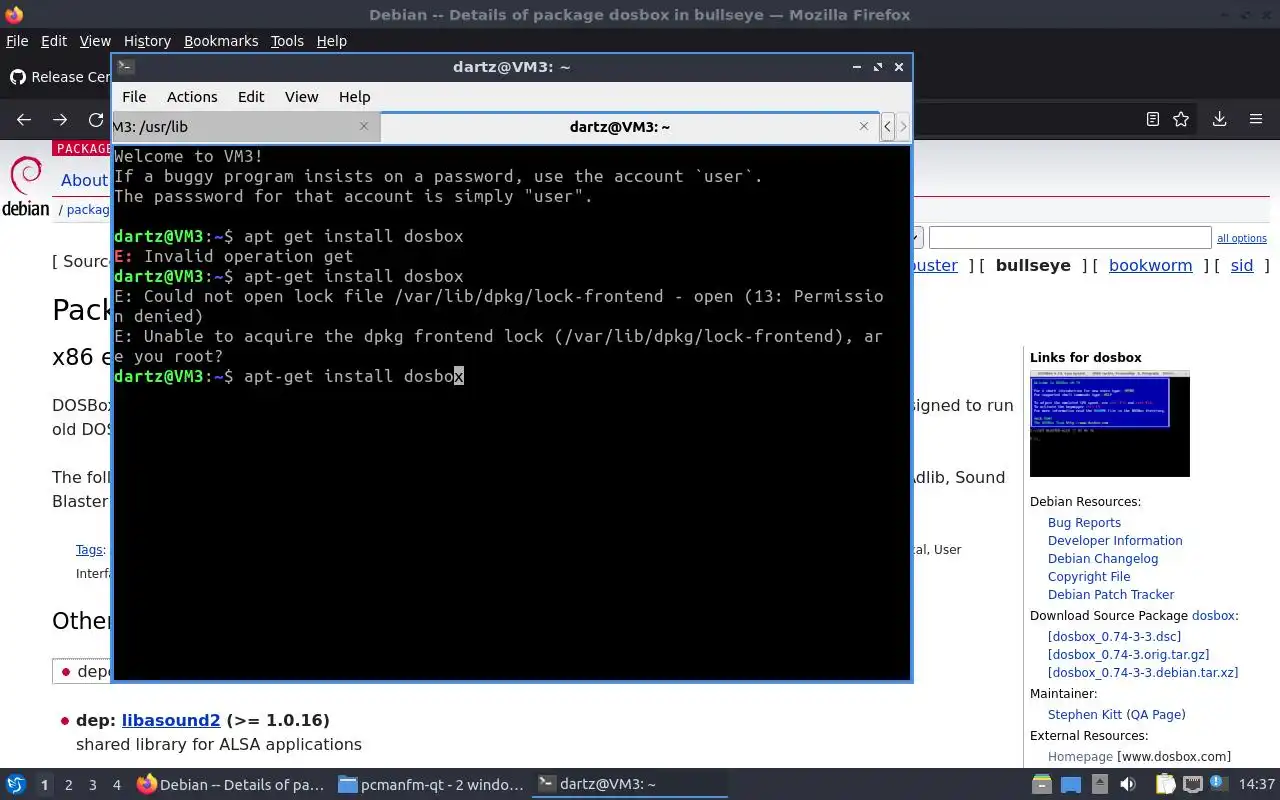Click file manager tray icon

(x=1042, y=785)
